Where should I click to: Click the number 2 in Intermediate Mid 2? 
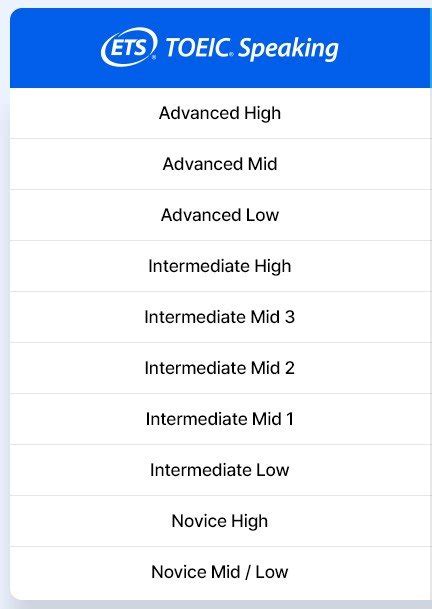click(290, 368)
